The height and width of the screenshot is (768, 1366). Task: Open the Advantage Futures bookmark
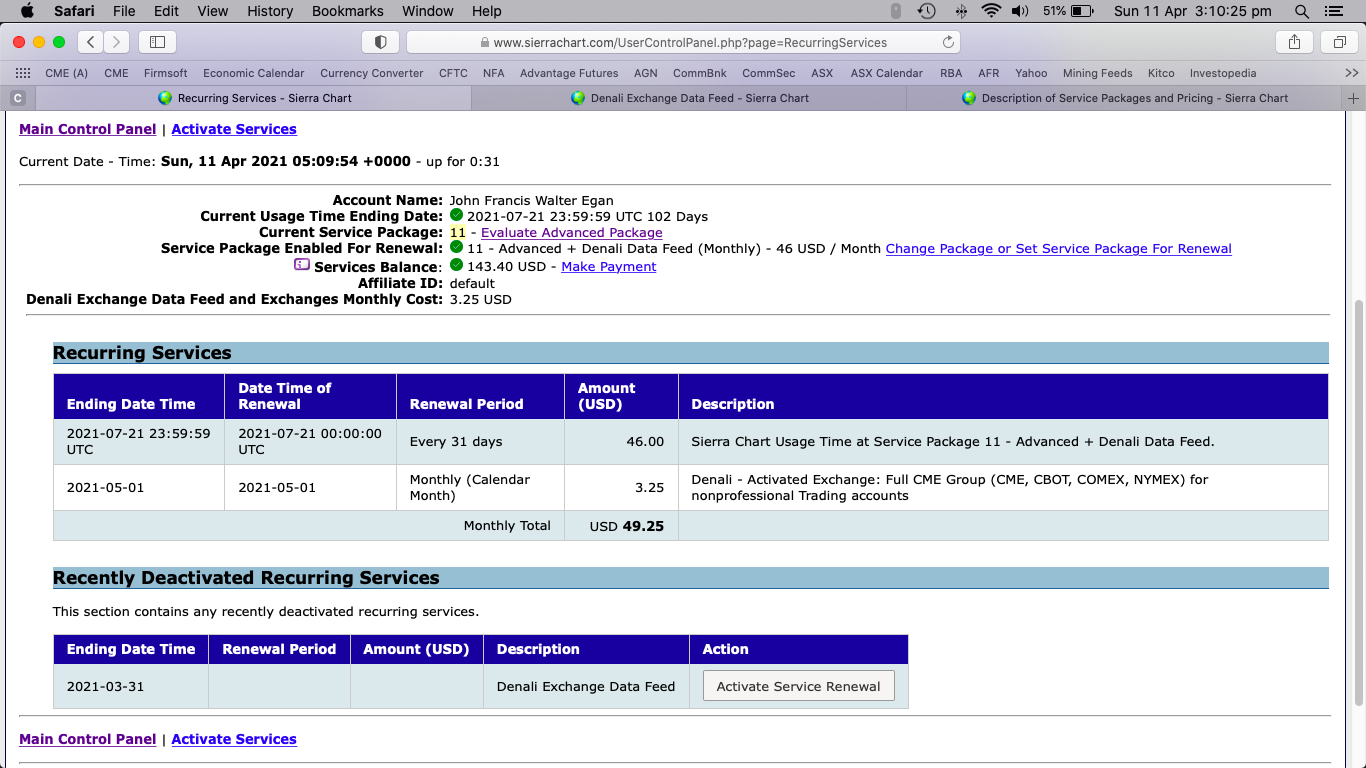point(569,73)
